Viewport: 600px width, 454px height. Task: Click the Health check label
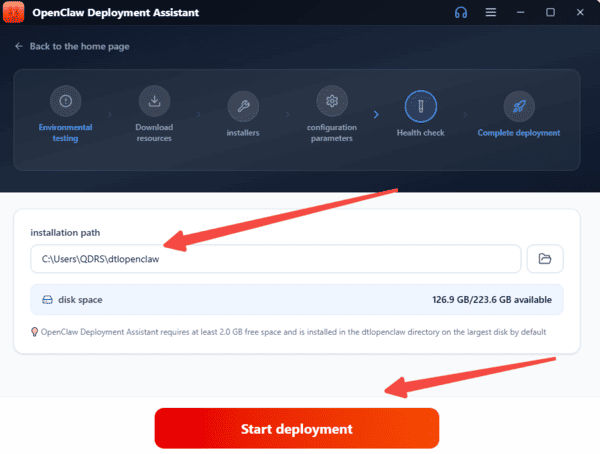coord(421,133)
